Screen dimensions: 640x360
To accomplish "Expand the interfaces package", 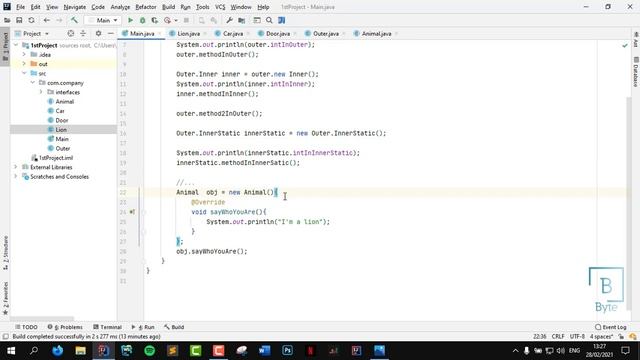I will click(x=41, y=92).
